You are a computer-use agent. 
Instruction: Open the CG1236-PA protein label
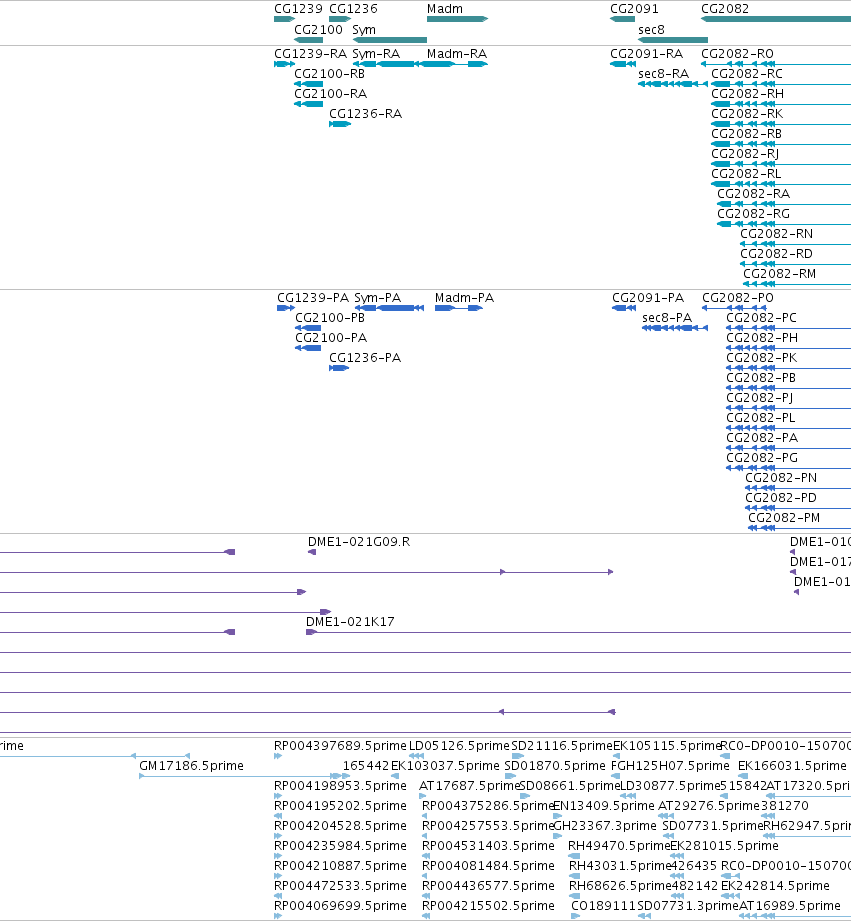coord(365,357)
